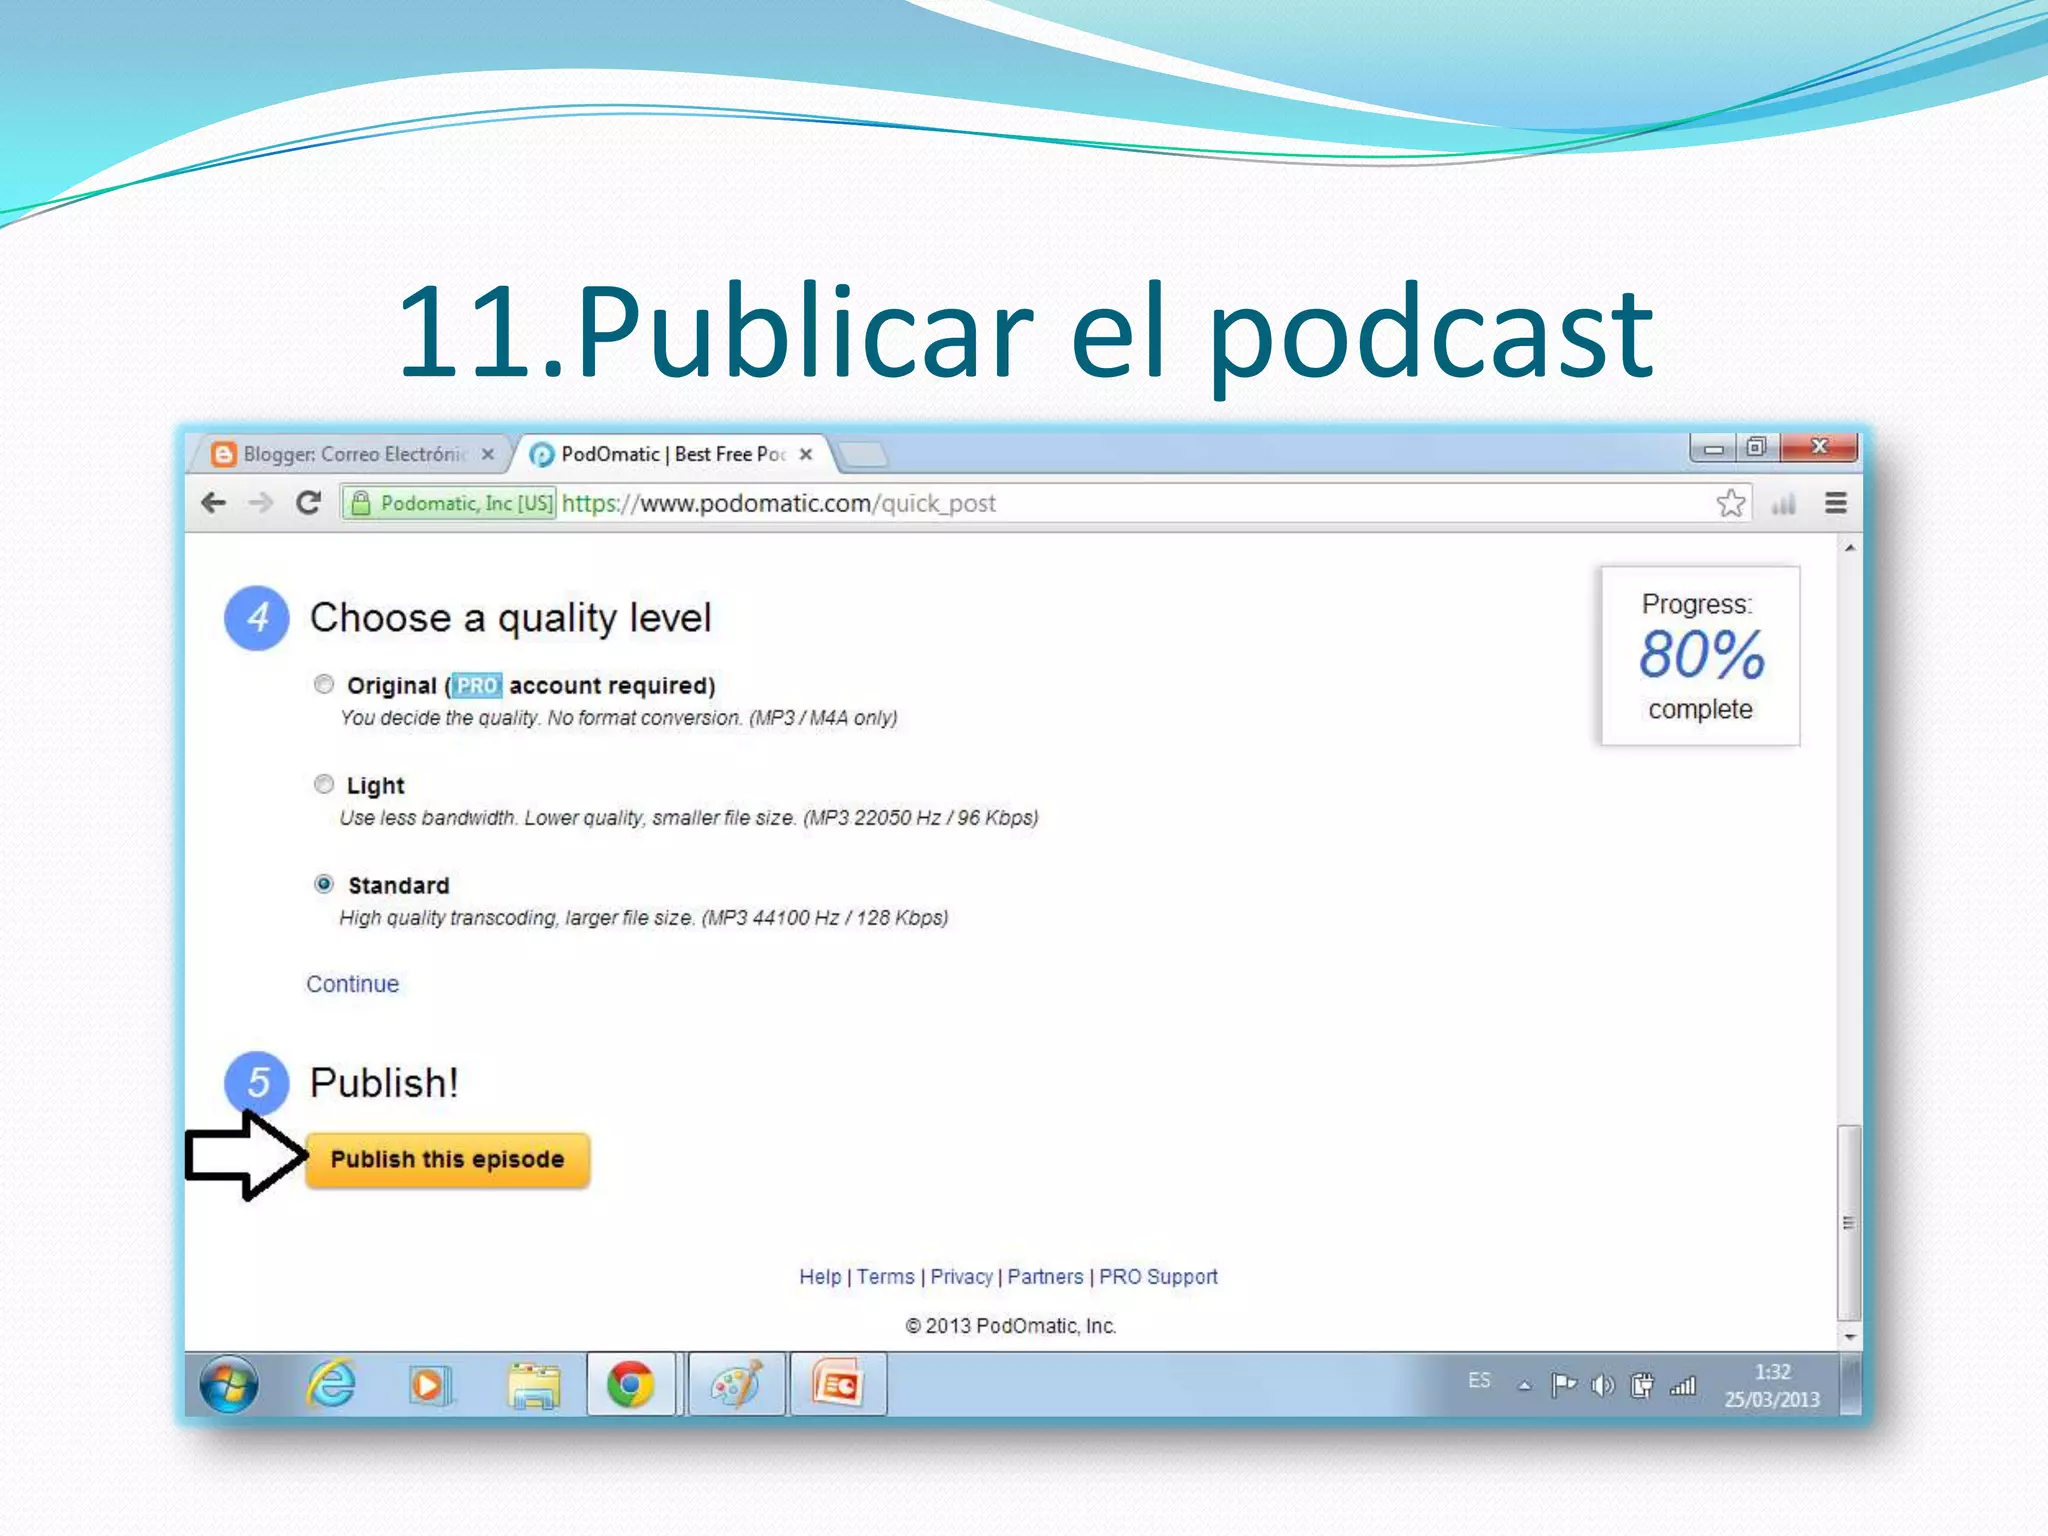The image size is (2048, 1536).
Task: Open the Help footer link
Action: 820,1277
